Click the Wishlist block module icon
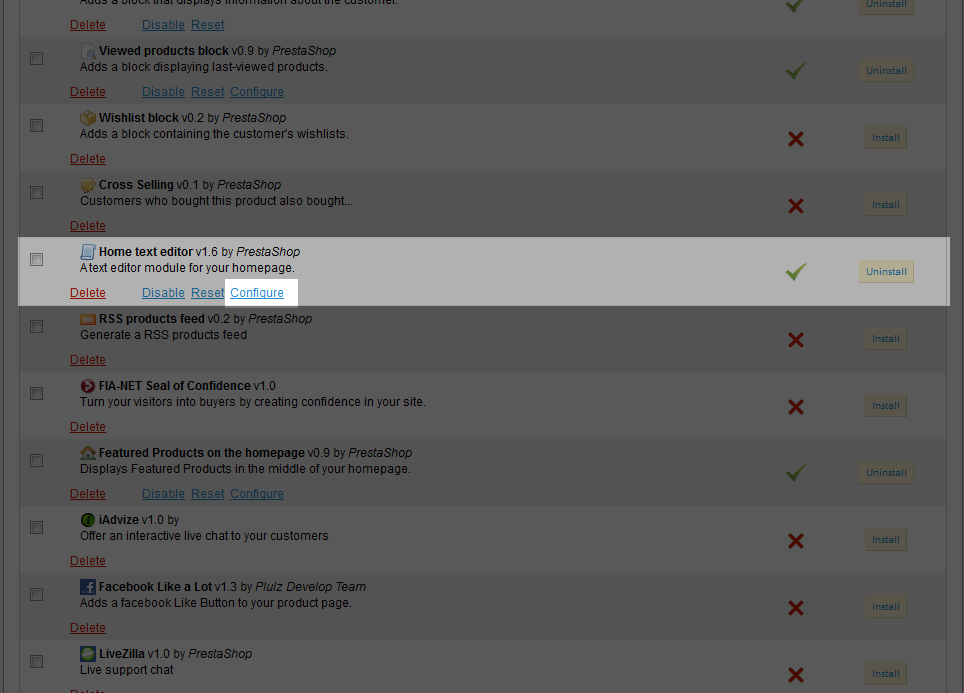 click(x=88, y=118)
